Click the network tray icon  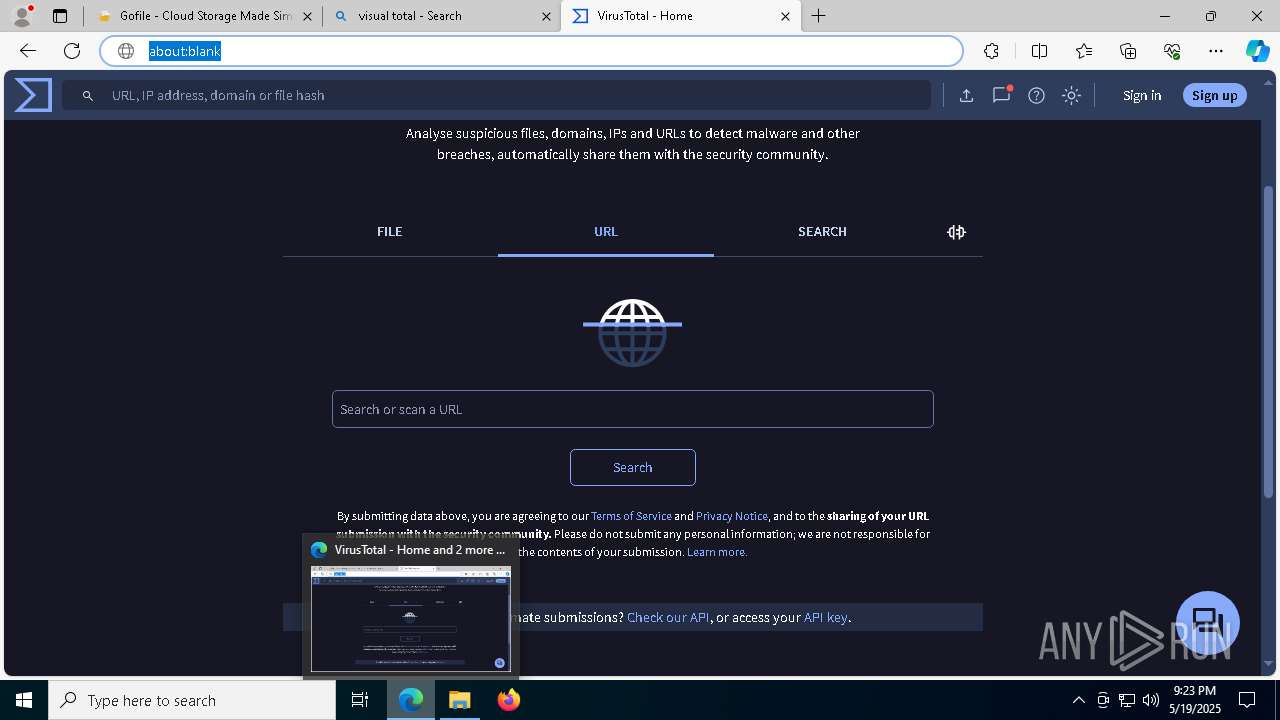(1127, 700)
